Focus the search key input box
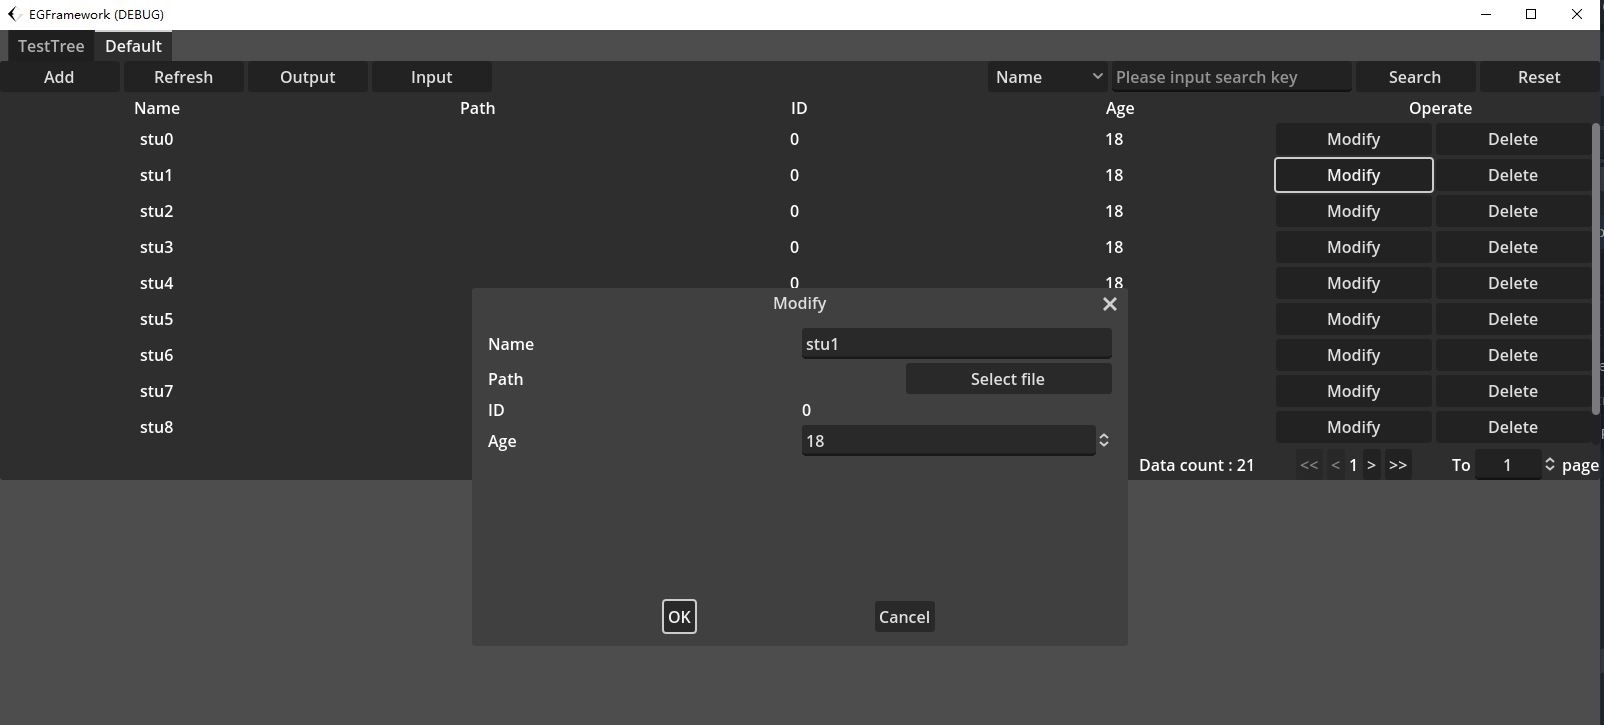Viewport: 1604px width, 725px height. (1231, 77)
